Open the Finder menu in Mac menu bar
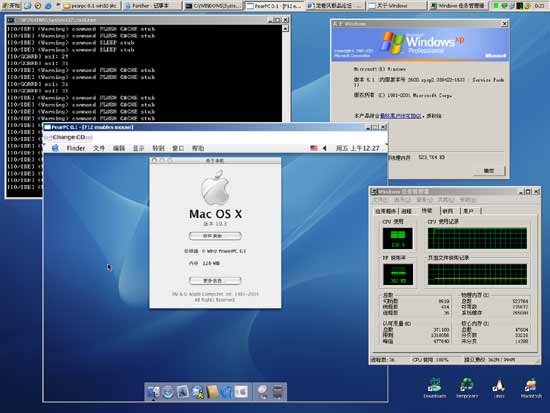The image size is (550, 413). click(x=76, y=148)
